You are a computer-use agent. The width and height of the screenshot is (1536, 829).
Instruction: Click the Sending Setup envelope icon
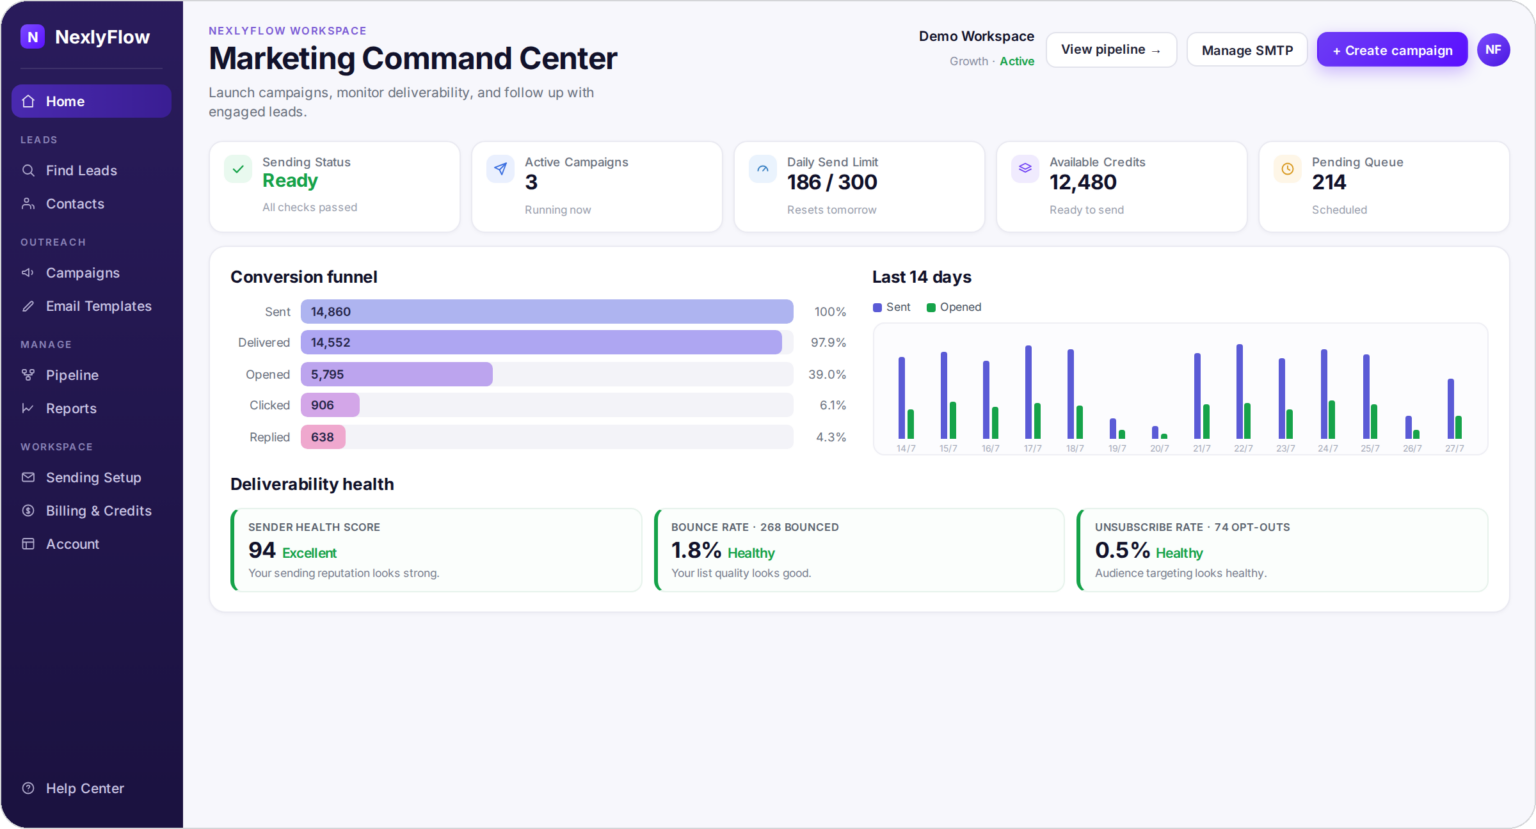[28, 477]
